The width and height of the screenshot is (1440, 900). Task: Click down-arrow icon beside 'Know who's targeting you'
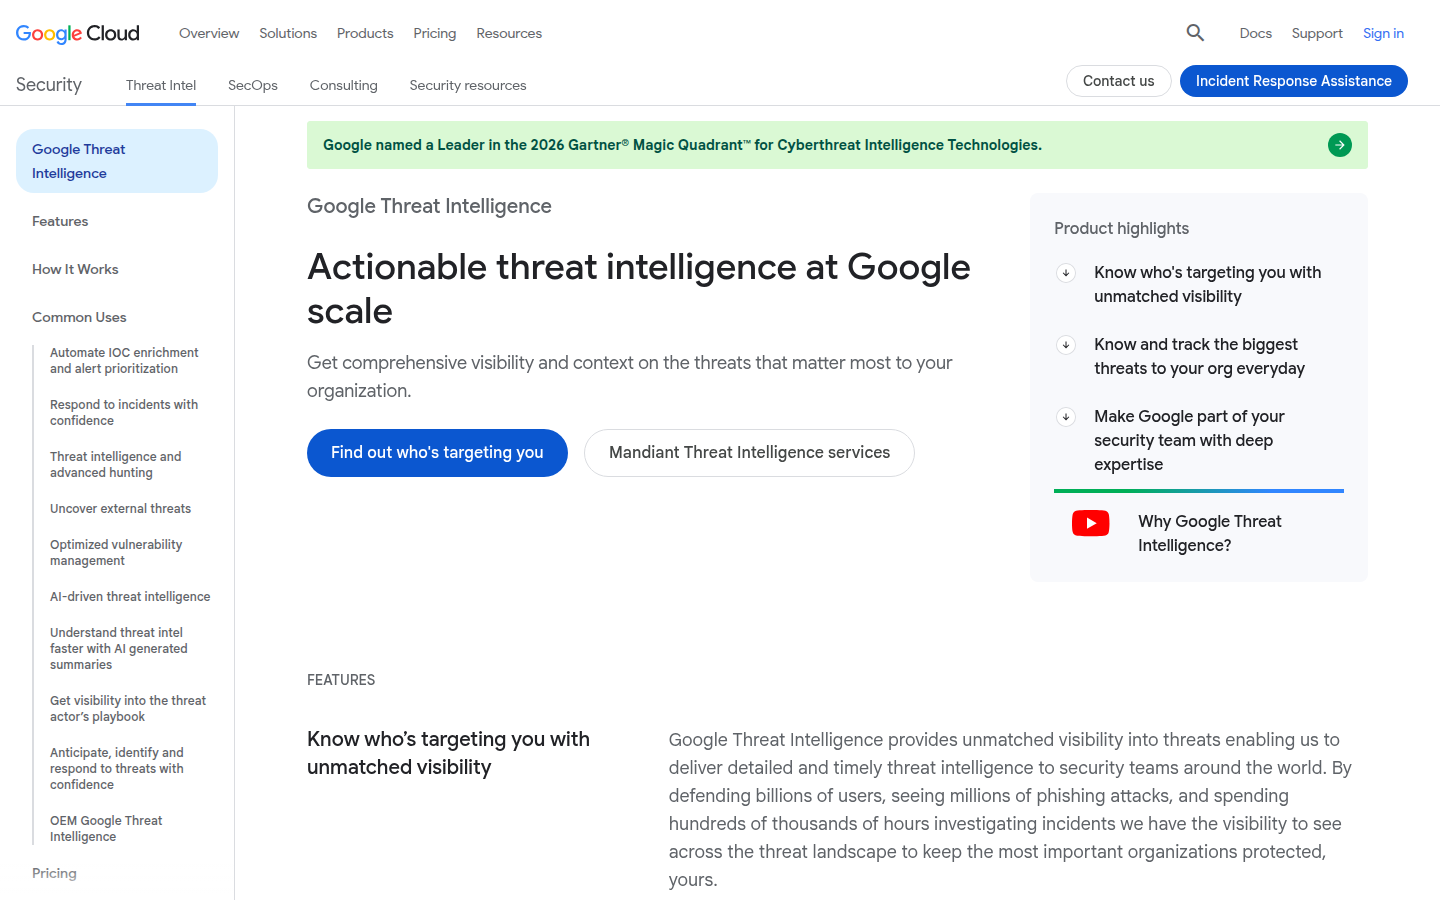click(1066, 273)
